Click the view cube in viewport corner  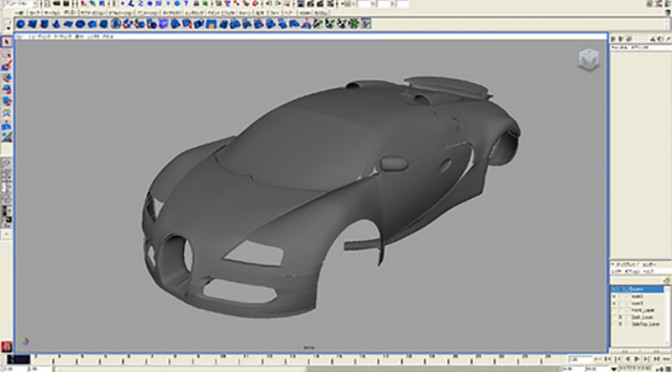588,60
